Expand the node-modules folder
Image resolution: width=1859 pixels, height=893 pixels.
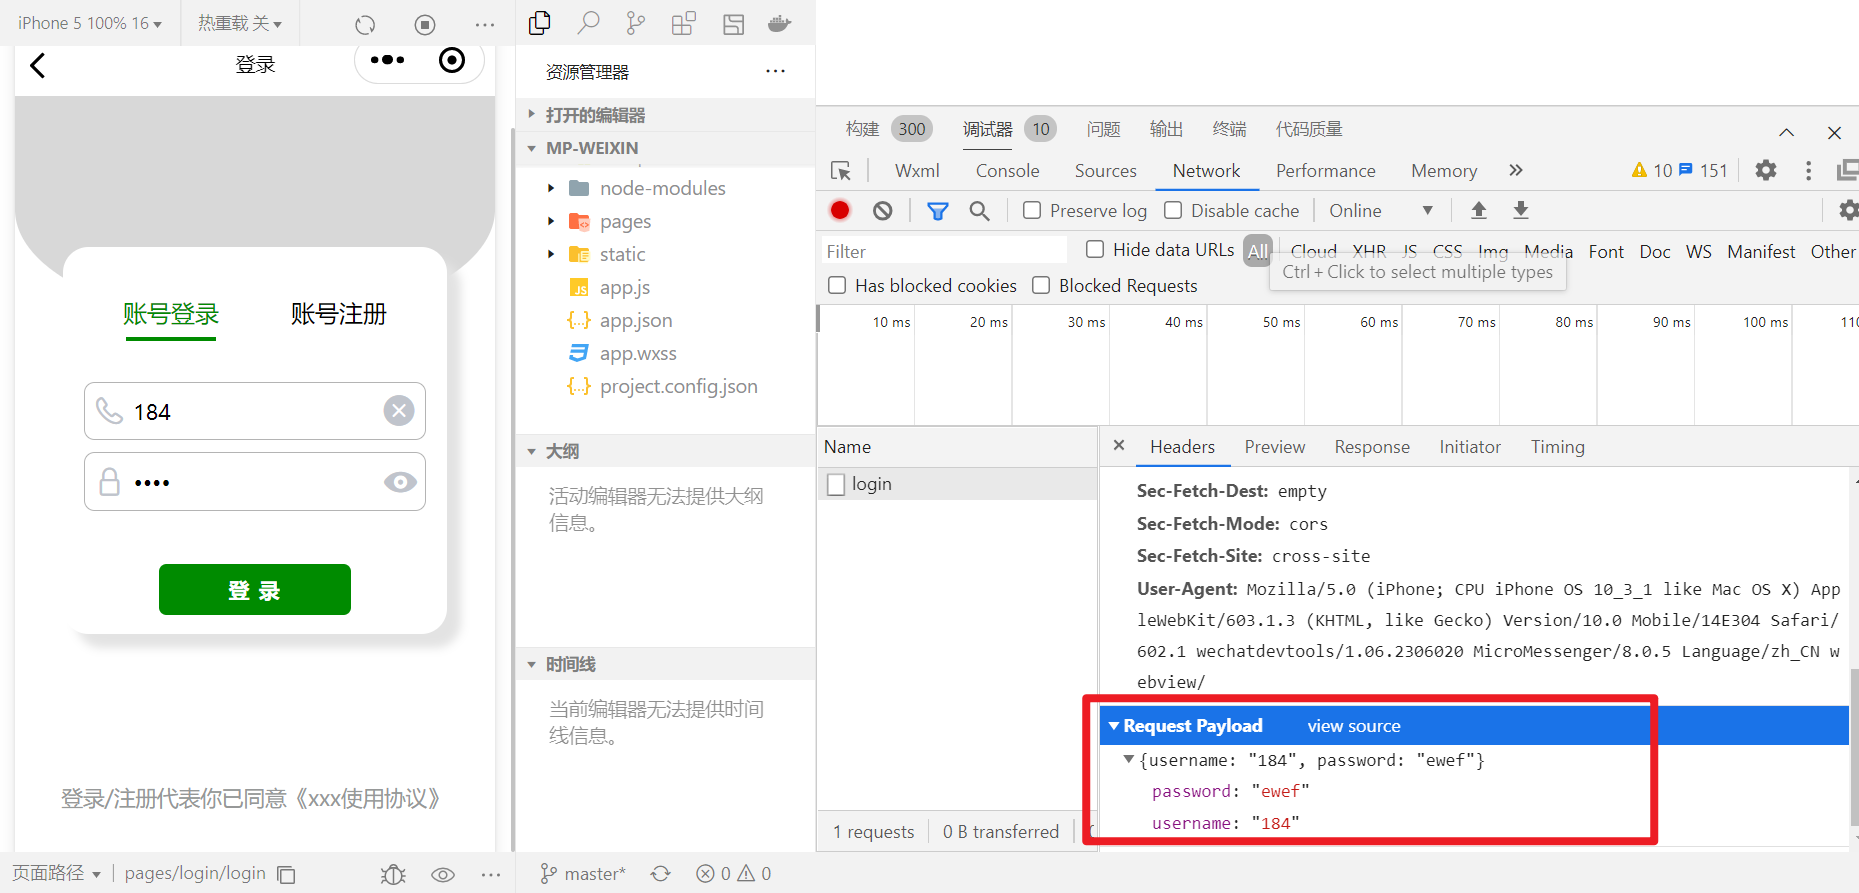(551, 188)
